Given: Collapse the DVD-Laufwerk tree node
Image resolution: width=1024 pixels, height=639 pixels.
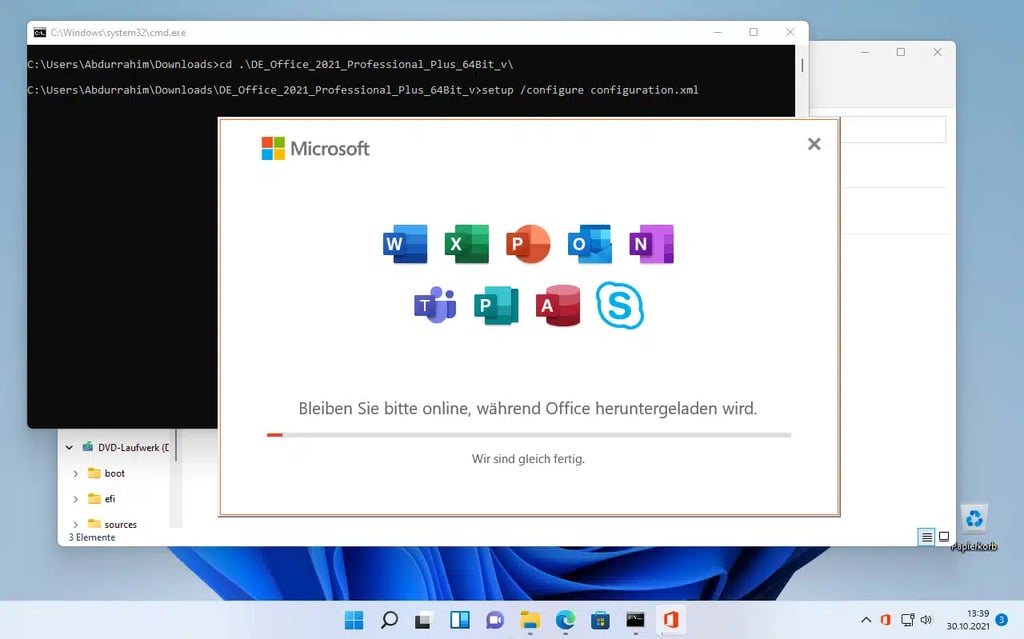Looking at the screenshot, I should click(69, 448).
